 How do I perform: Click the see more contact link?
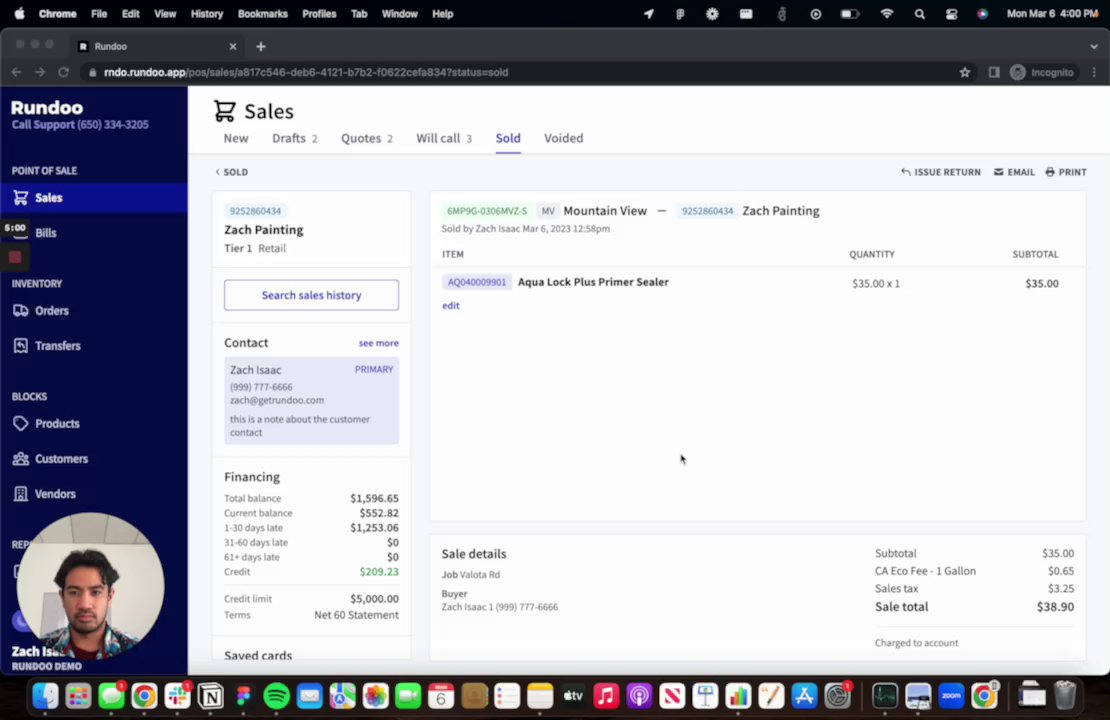pyautogui.click(x=378, y=343)
